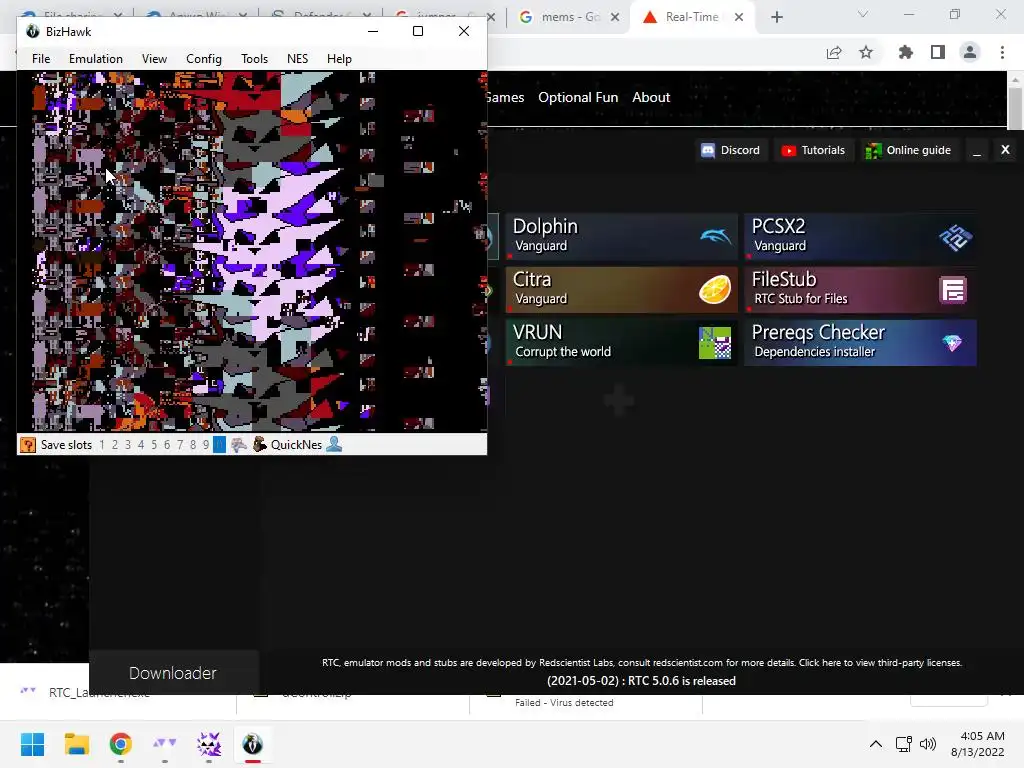
Task: Open the Downloader section in RTC launcher
Action: pyautogui.click(x=173, y=673)
